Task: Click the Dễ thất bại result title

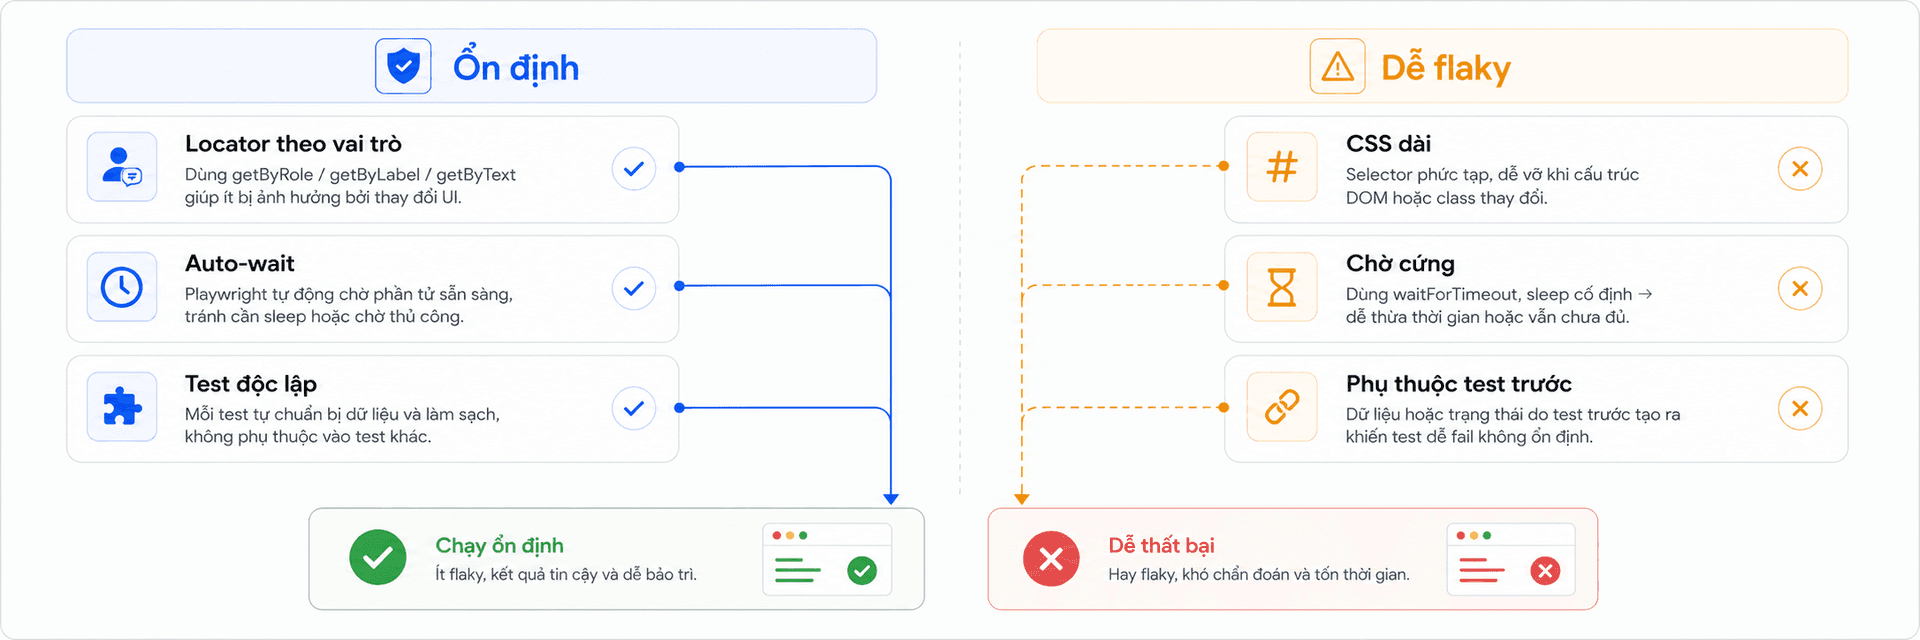Action: [x=1161, y=546]
